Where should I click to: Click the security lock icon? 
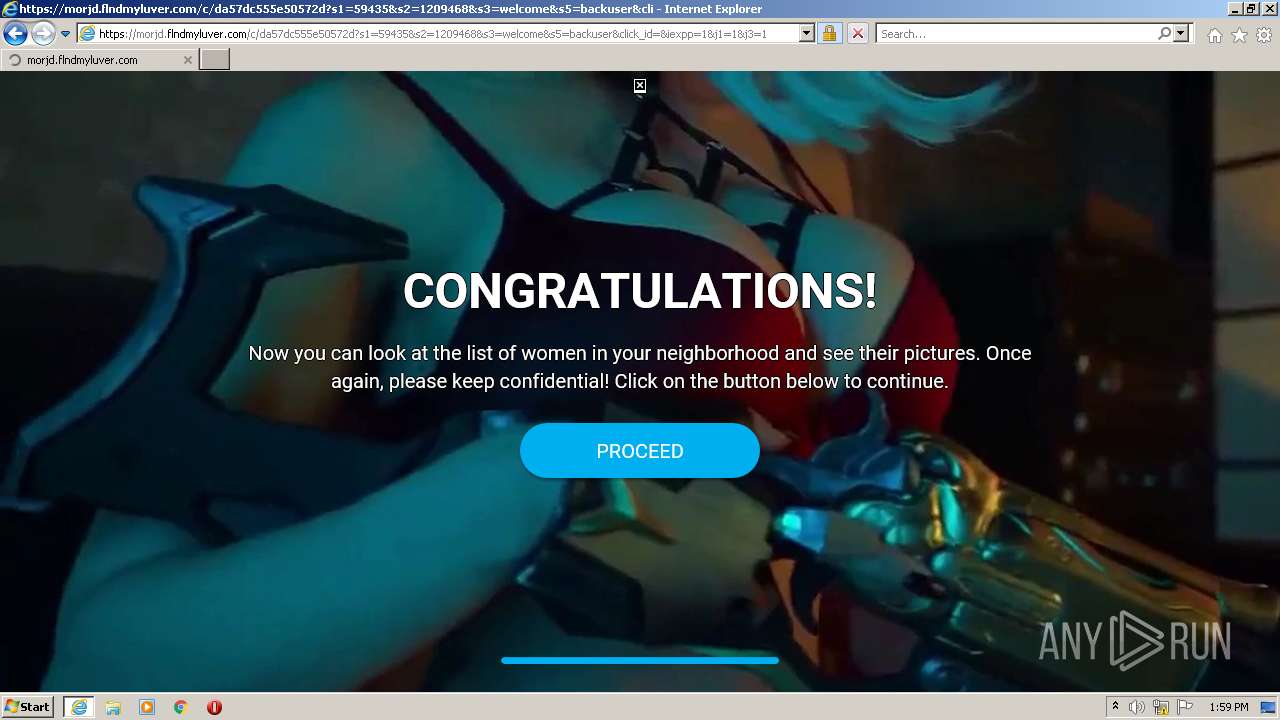pyautogui.click(x=829, y=34)
